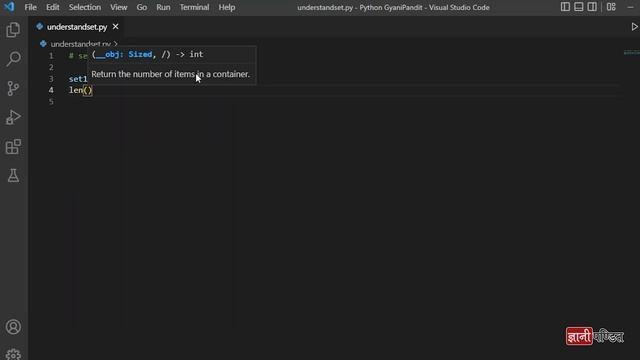Click the window title text

[x=393, y=7]
